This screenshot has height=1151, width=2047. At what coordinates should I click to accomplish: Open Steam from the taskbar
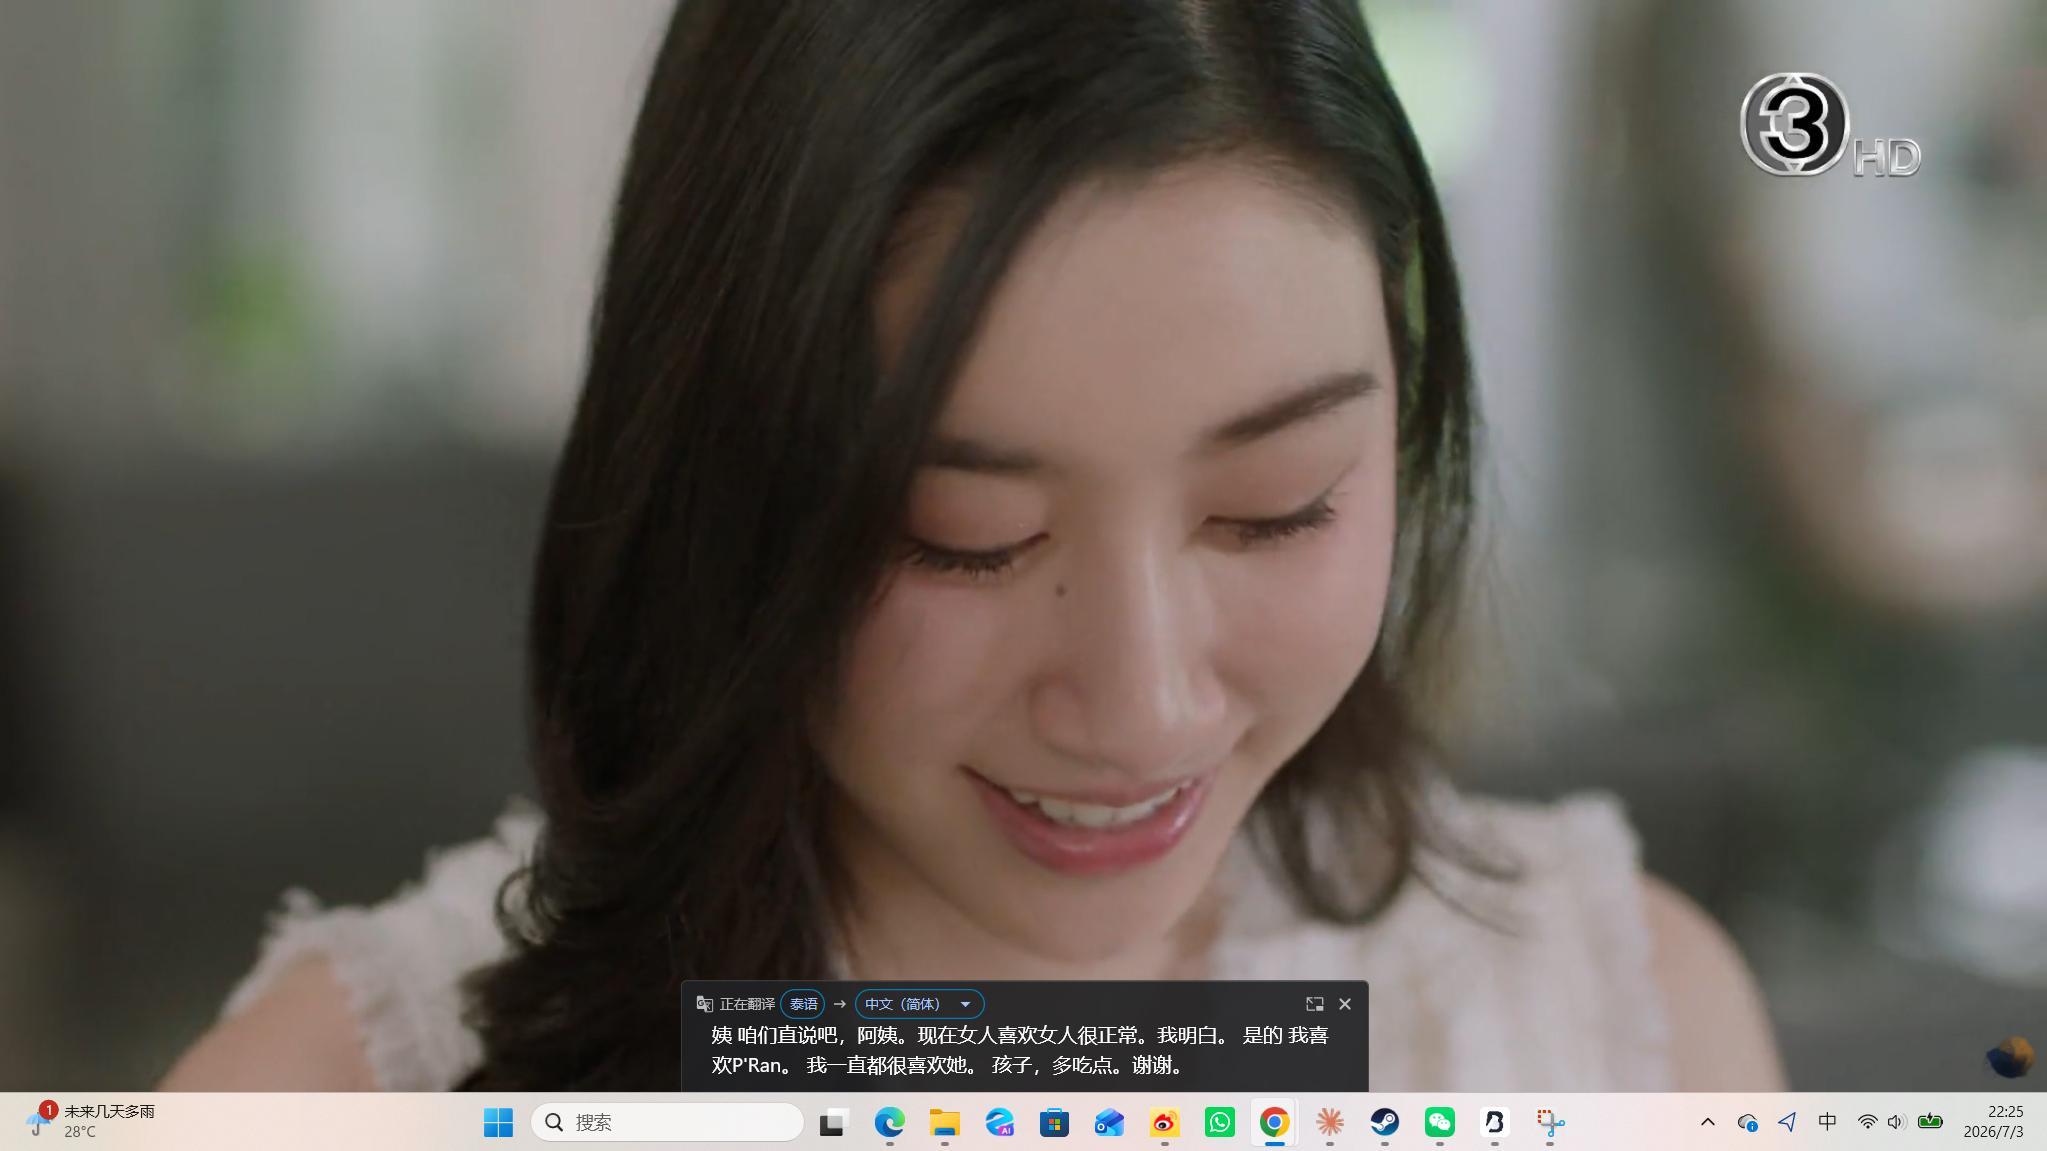pyautogui.click(x=1384, y=1122)
